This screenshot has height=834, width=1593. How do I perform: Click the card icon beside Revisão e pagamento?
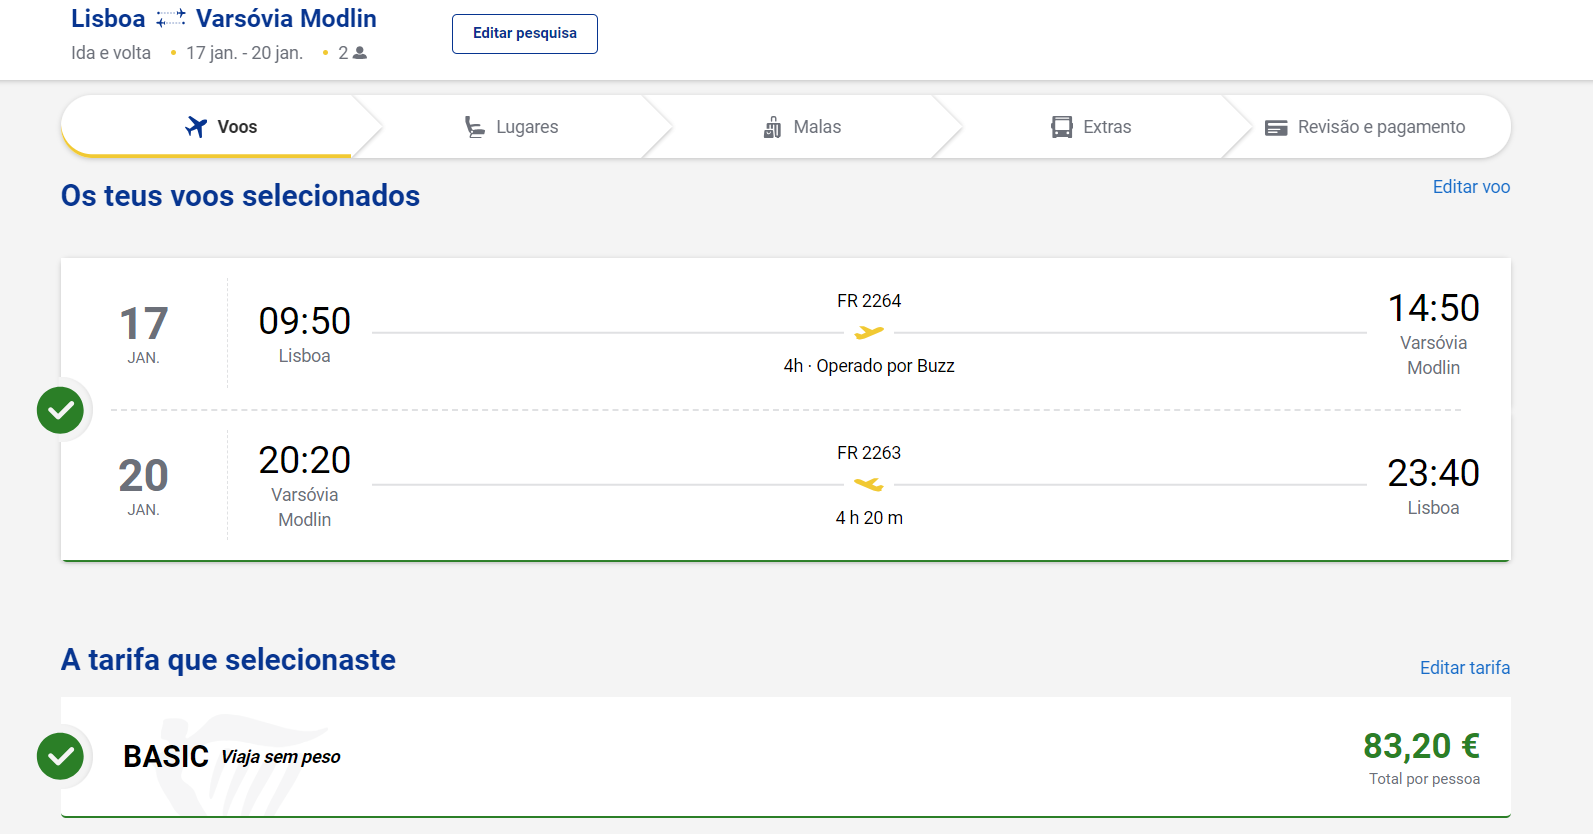(x=1276, y=128)
